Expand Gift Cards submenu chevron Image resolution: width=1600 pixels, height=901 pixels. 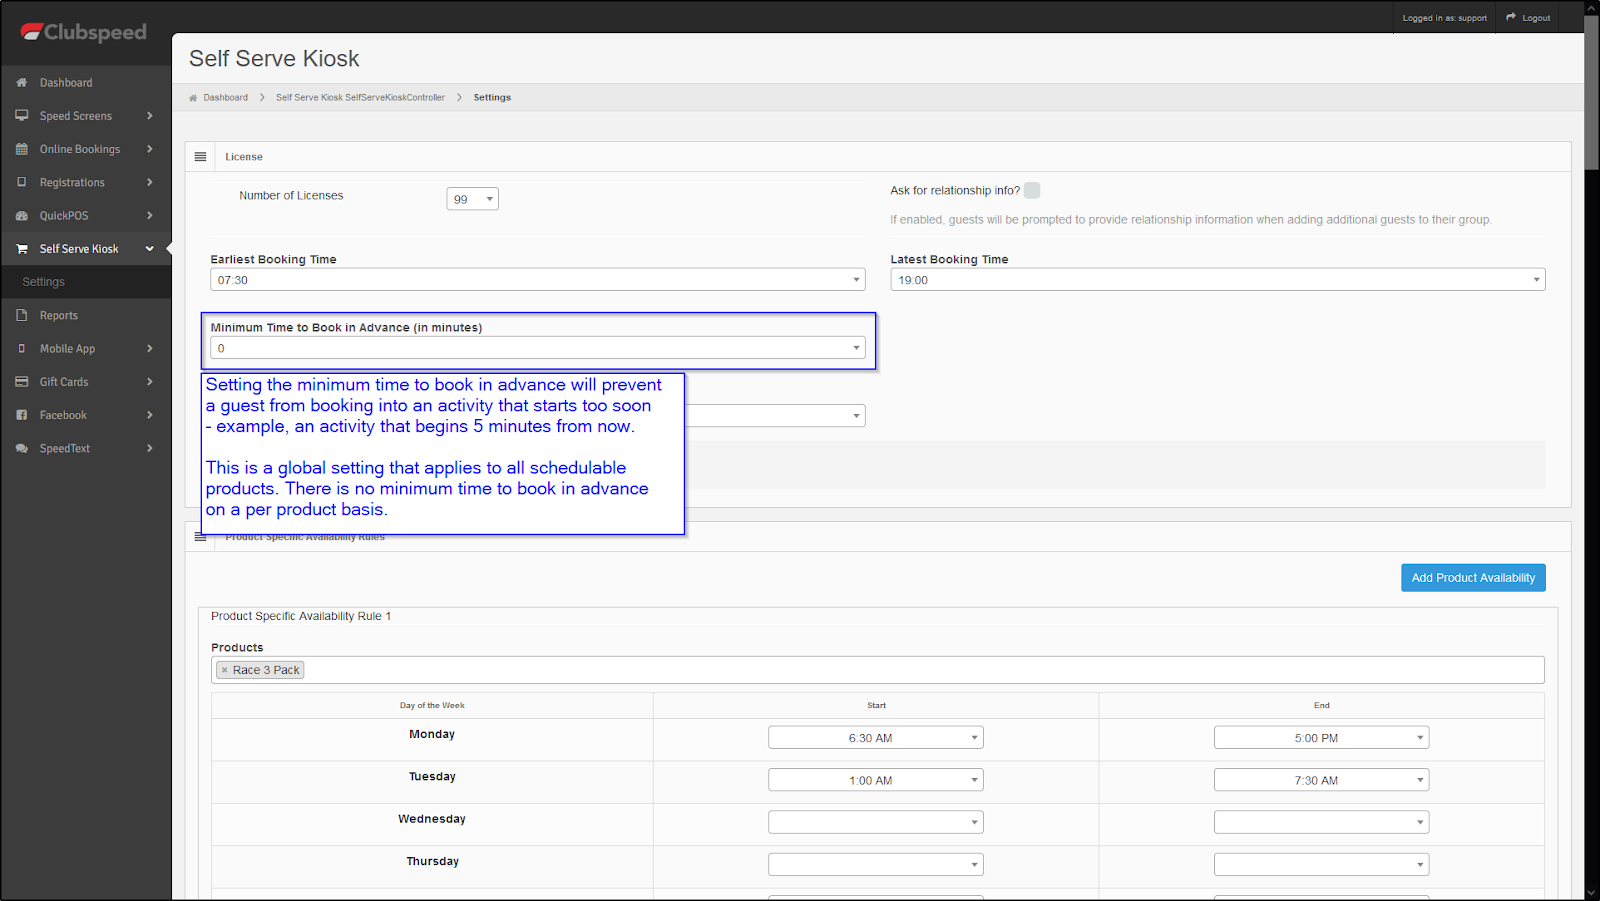pos(150,382)
